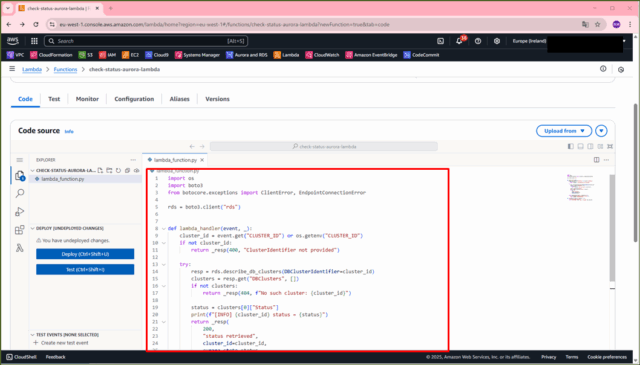Viewport: 640px width, 365px height.
Task: Fold the lambda_handler function at line 8
Action: click(x=164, y=229)
